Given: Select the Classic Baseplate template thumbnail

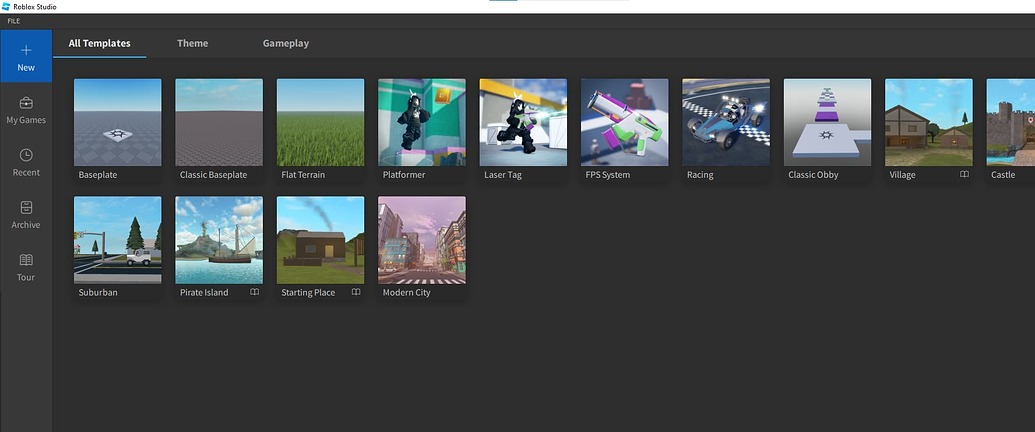Looking at the screenshot, I should (219, 122).
